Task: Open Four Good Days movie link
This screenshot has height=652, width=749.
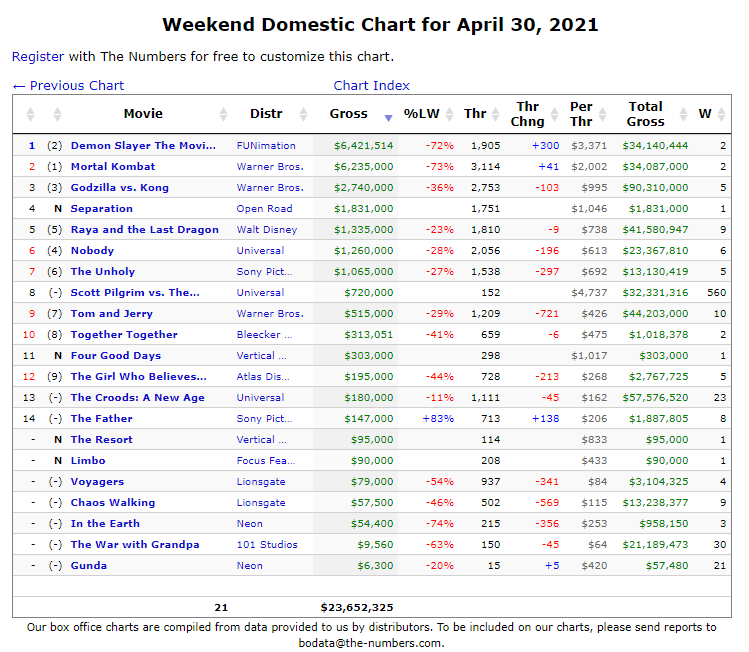Action: (116, 356)
